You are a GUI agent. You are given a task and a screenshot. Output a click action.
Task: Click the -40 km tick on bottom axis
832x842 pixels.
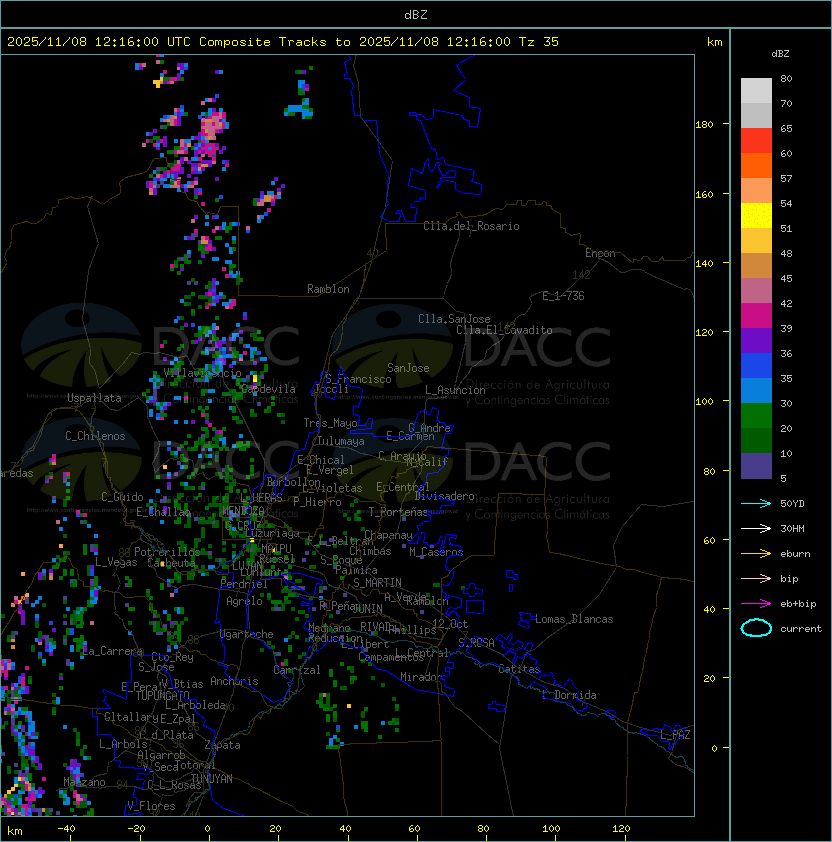[66, 828]
